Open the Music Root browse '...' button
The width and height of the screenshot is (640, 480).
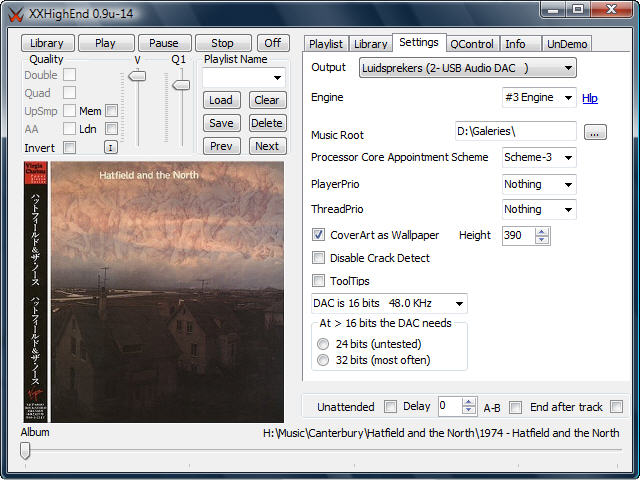[595, 132]
